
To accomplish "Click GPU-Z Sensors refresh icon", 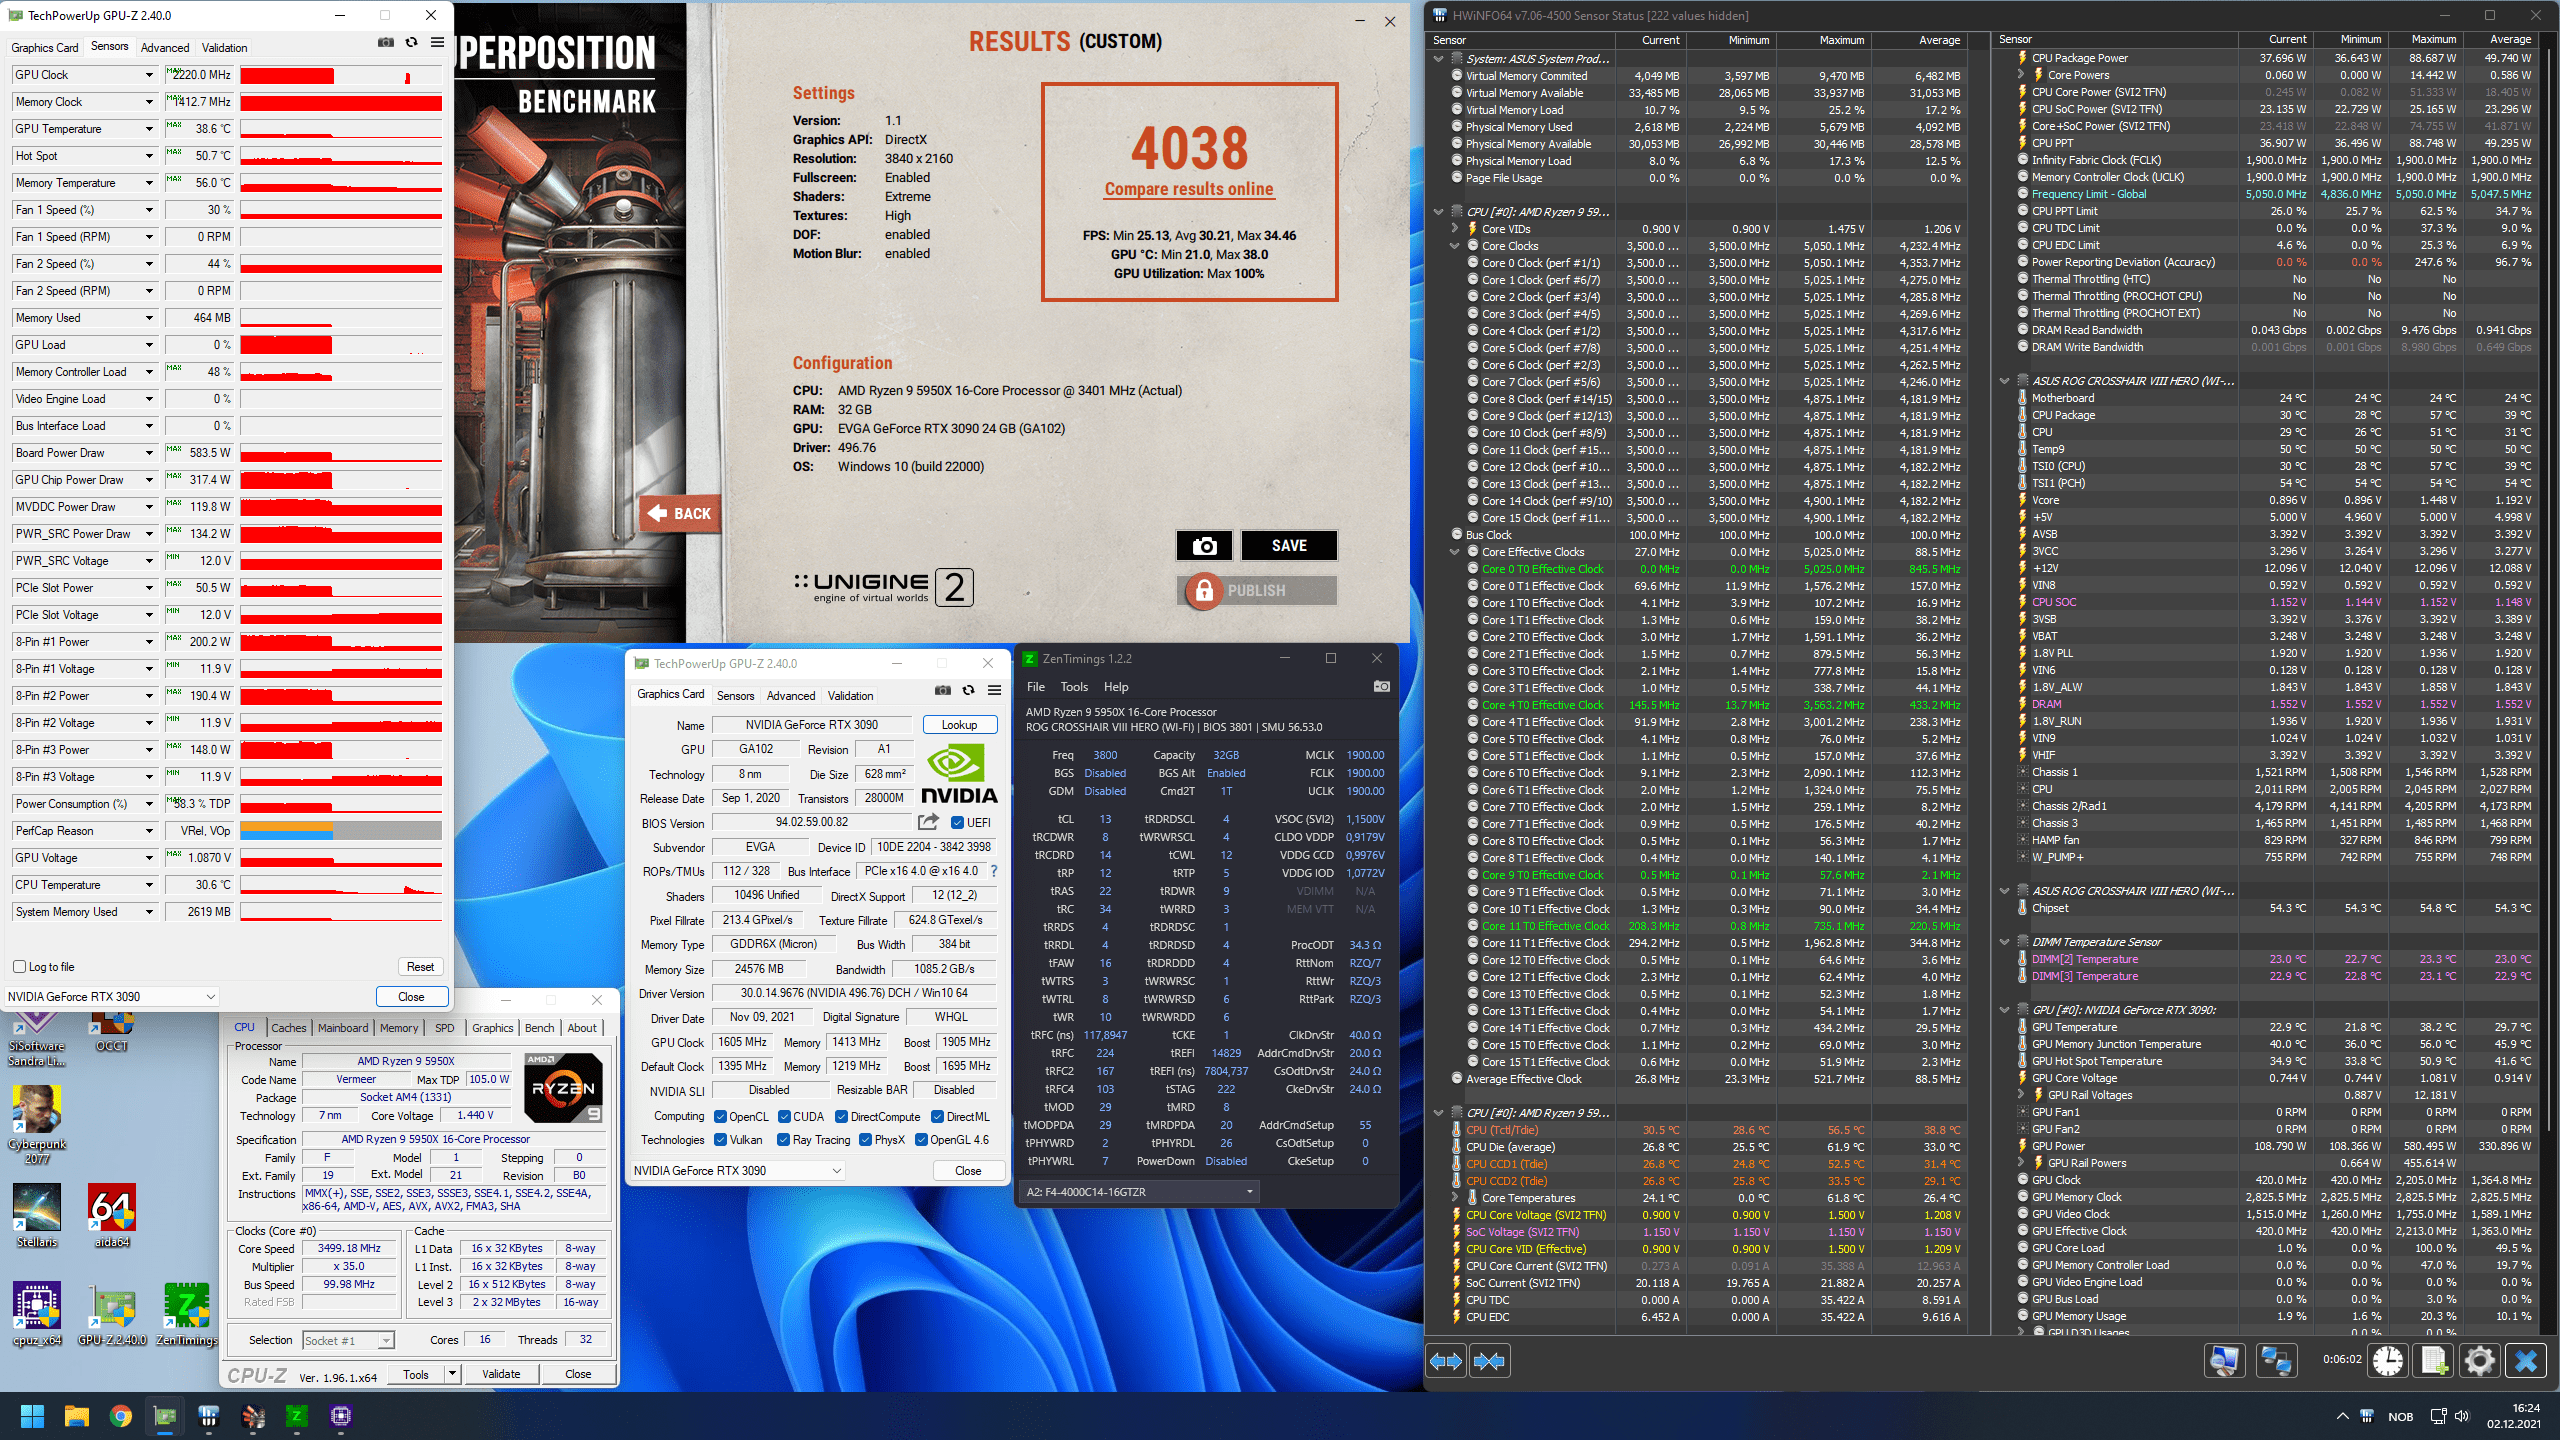I will pos(411,43).
